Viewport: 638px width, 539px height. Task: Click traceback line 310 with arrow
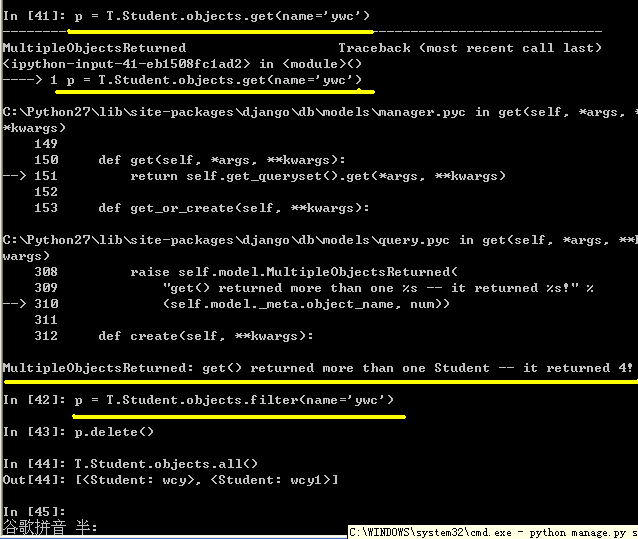(226, 304)
